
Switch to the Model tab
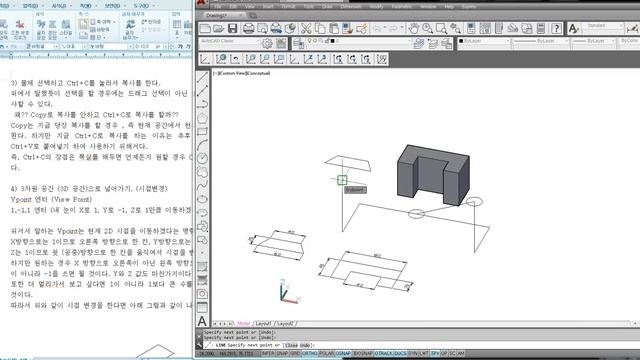(243, 324)
